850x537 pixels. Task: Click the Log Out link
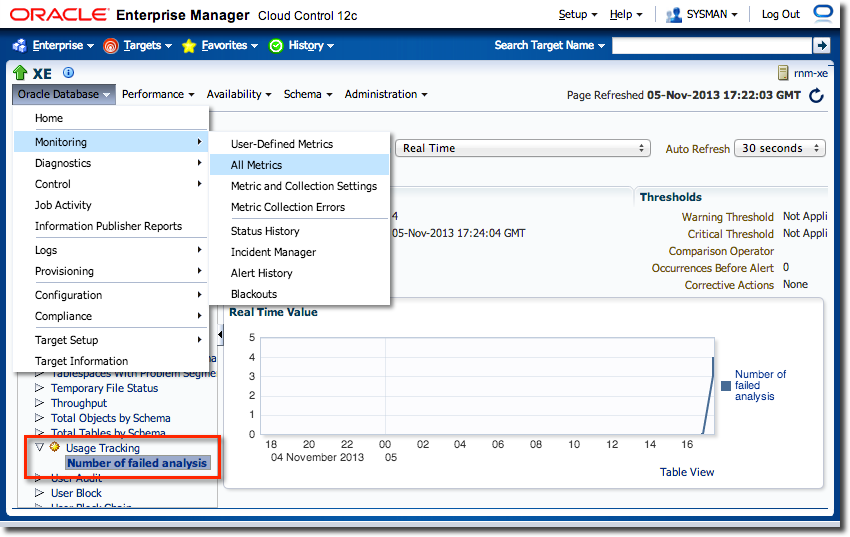780,14
